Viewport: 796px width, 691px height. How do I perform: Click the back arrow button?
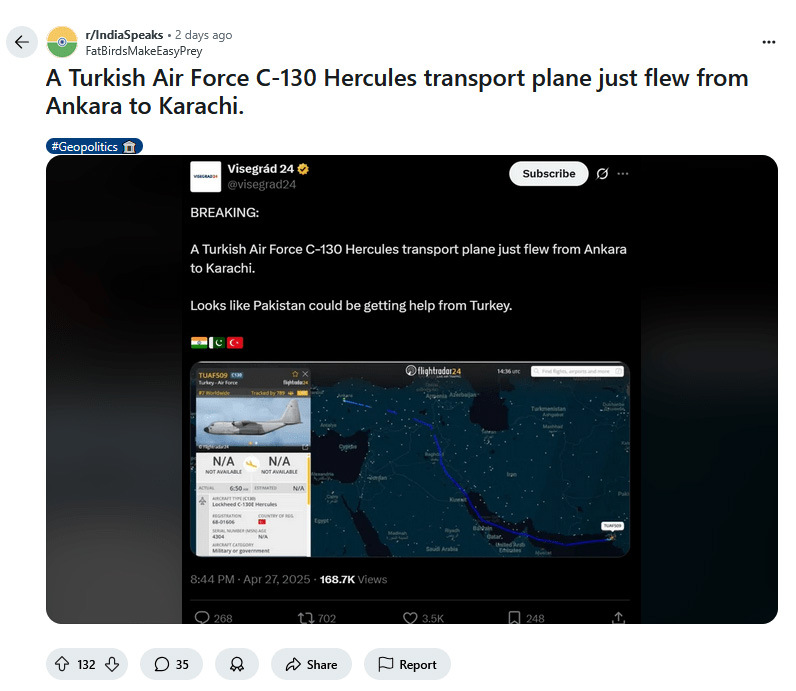pyautogui.click(x=23, y=42)
